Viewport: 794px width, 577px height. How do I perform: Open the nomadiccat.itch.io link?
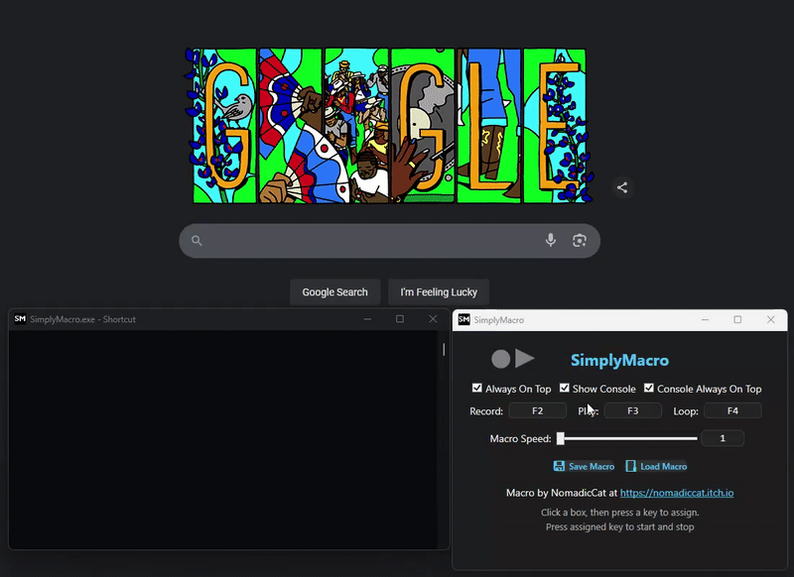(x=677, y=493)
